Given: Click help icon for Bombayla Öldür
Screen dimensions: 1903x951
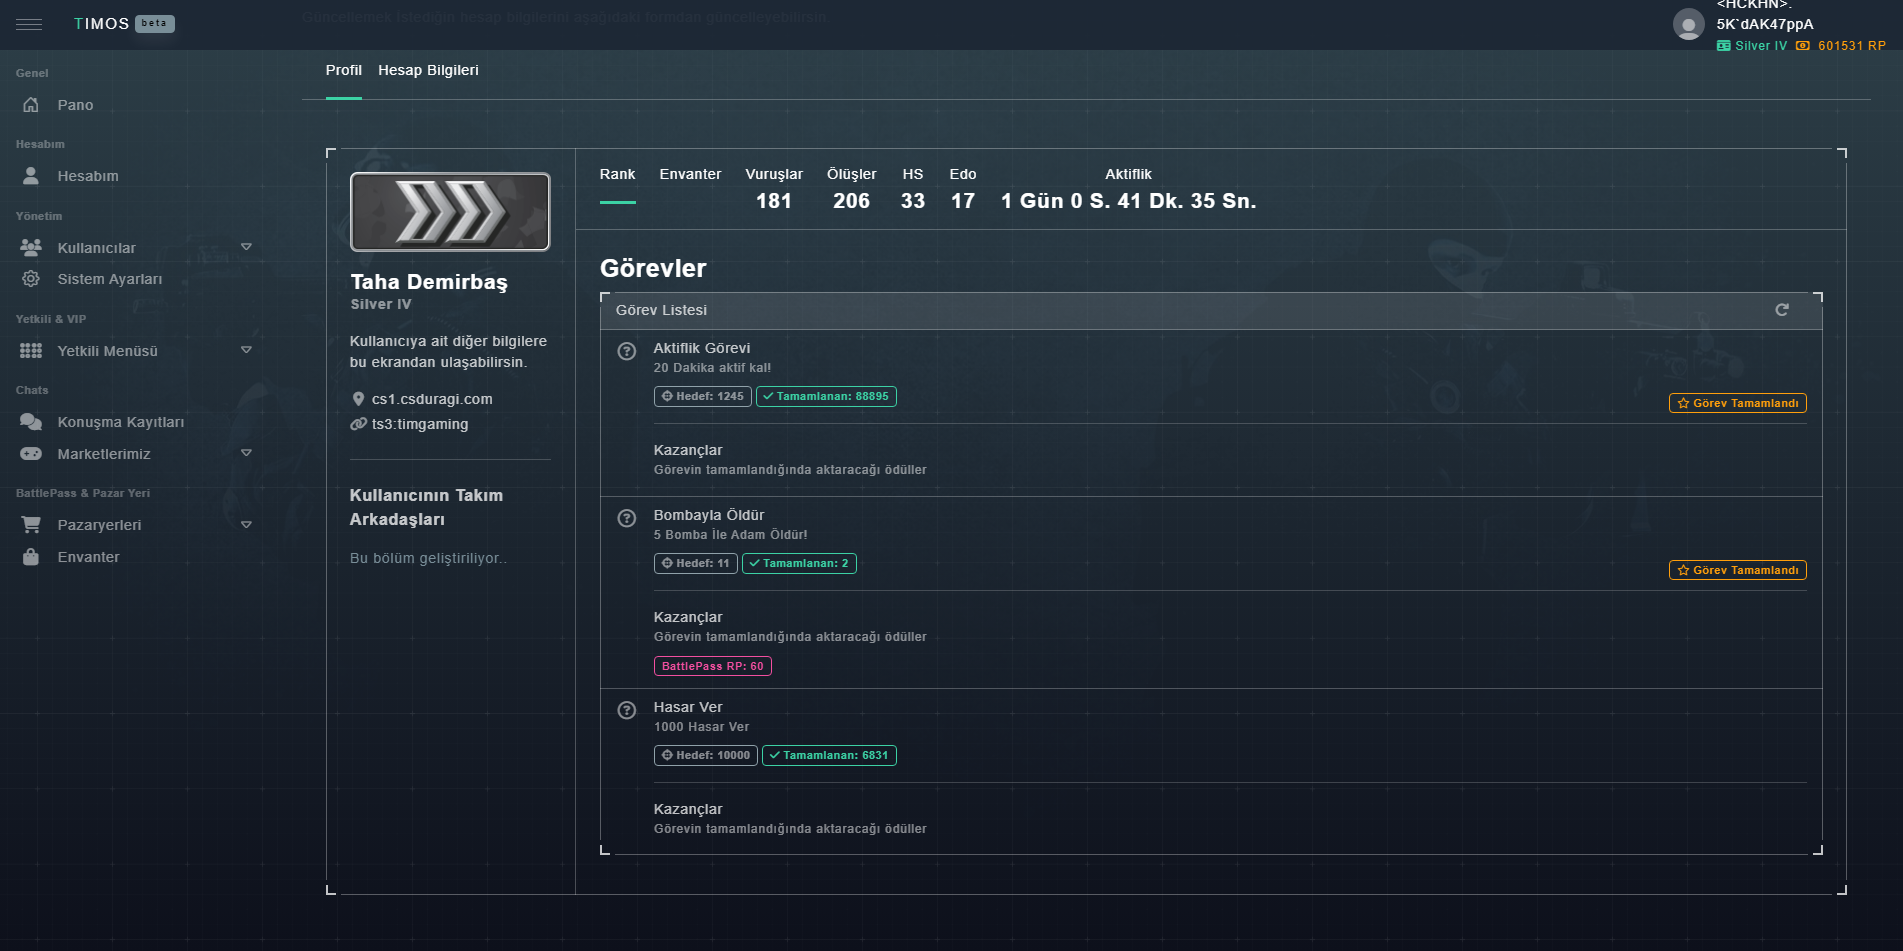Looking at the screenshot, I should point(627,518).
